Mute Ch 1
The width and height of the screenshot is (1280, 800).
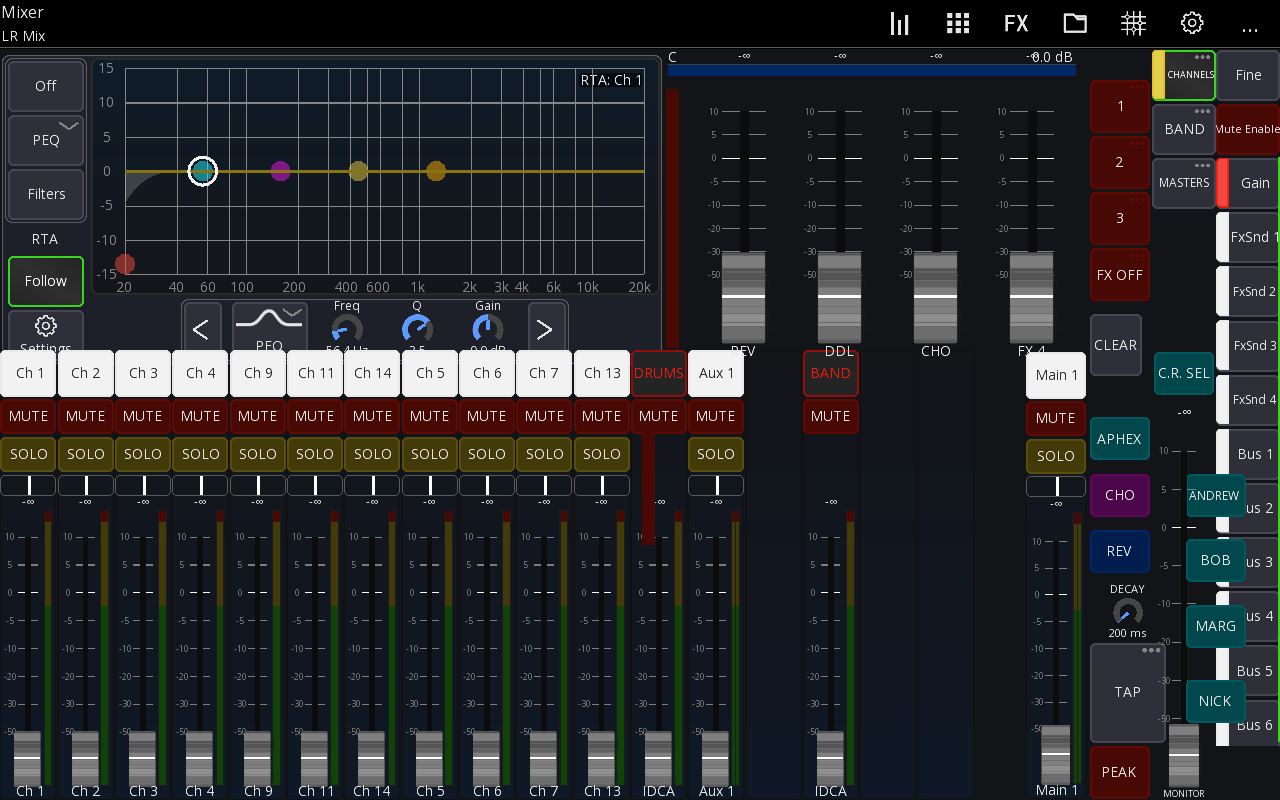(x=29, y=416)
